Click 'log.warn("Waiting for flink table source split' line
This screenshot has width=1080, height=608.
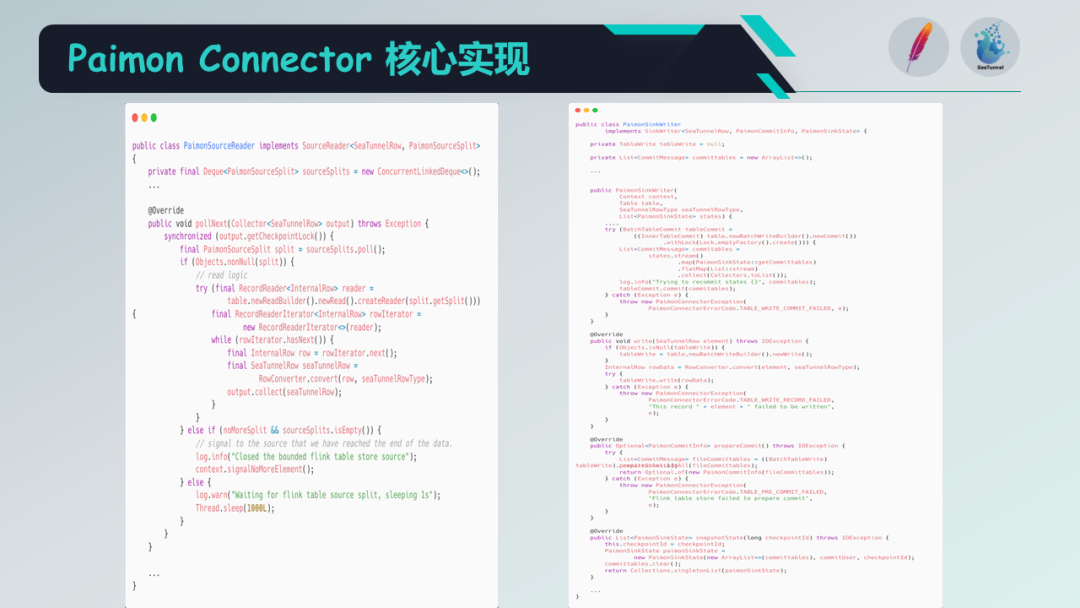318,495
